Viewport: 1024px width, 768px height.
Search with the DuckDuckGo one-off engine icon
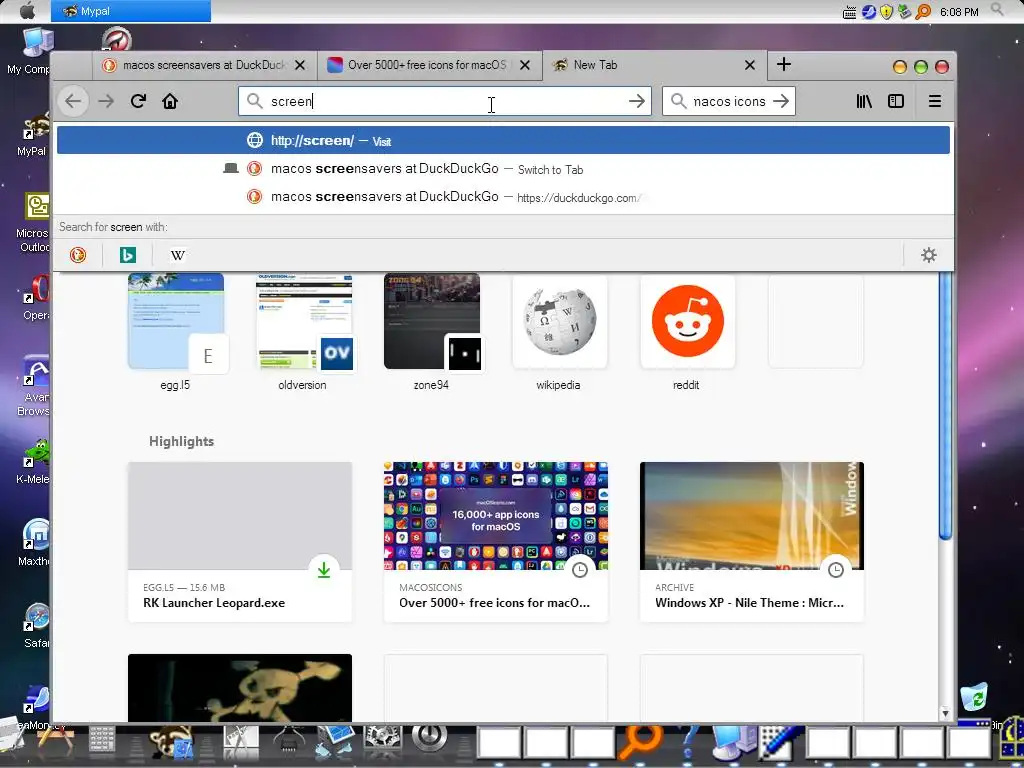pyautogui.click(x=78, y=255)
